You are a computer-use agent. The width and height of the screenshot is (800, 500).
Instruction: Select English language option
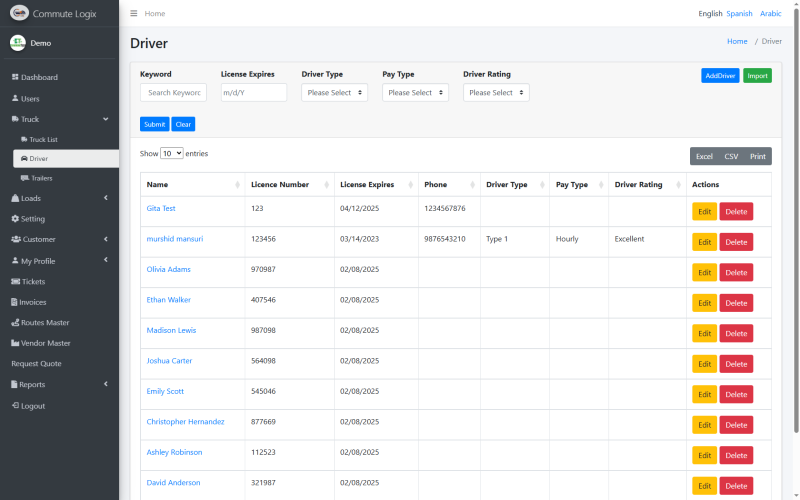tap(710, 13)
